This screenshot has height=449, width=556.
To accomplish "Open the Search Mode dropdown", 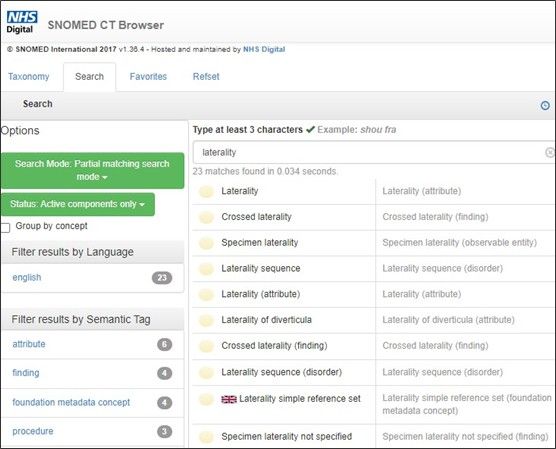I will (92, 170).
